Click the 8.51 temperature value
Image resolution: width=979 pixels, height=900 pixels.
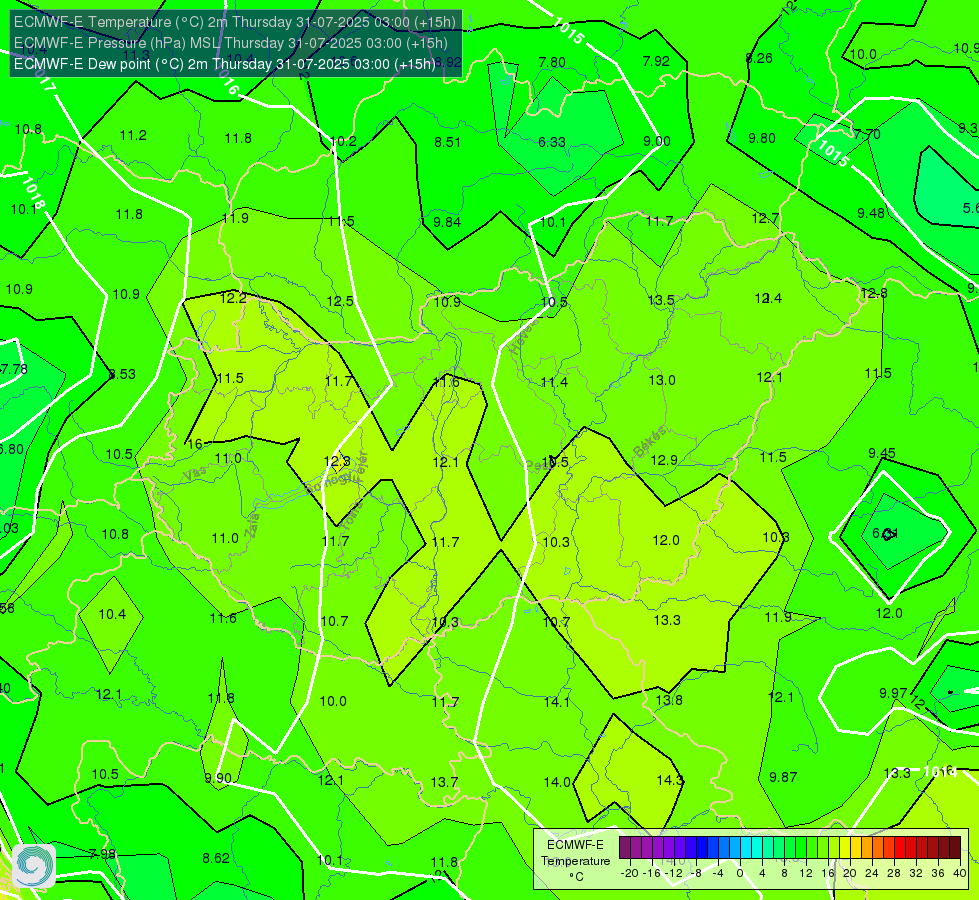pos(448,142)
